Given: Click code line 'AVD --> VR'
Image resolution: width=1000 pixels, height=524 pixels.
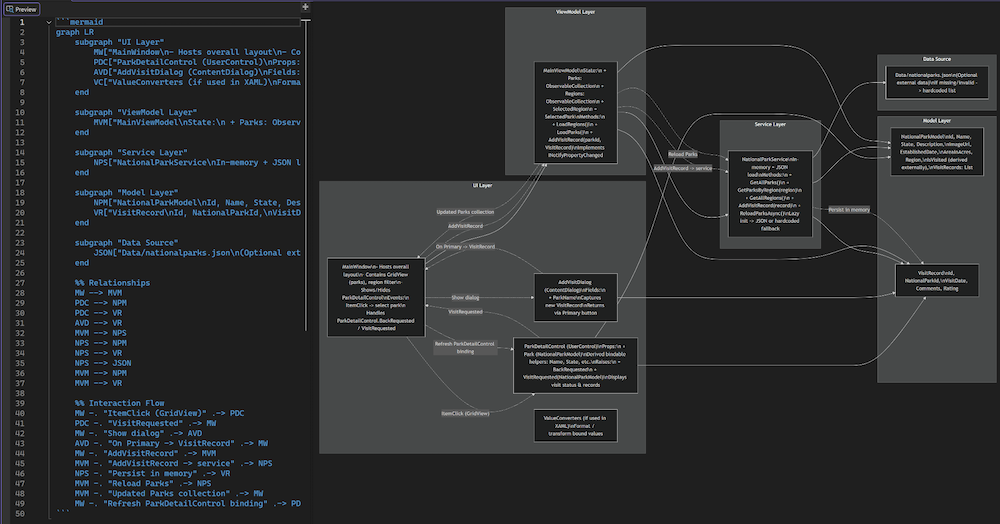Looking at the screenshot, I should (x=98, y=323).
